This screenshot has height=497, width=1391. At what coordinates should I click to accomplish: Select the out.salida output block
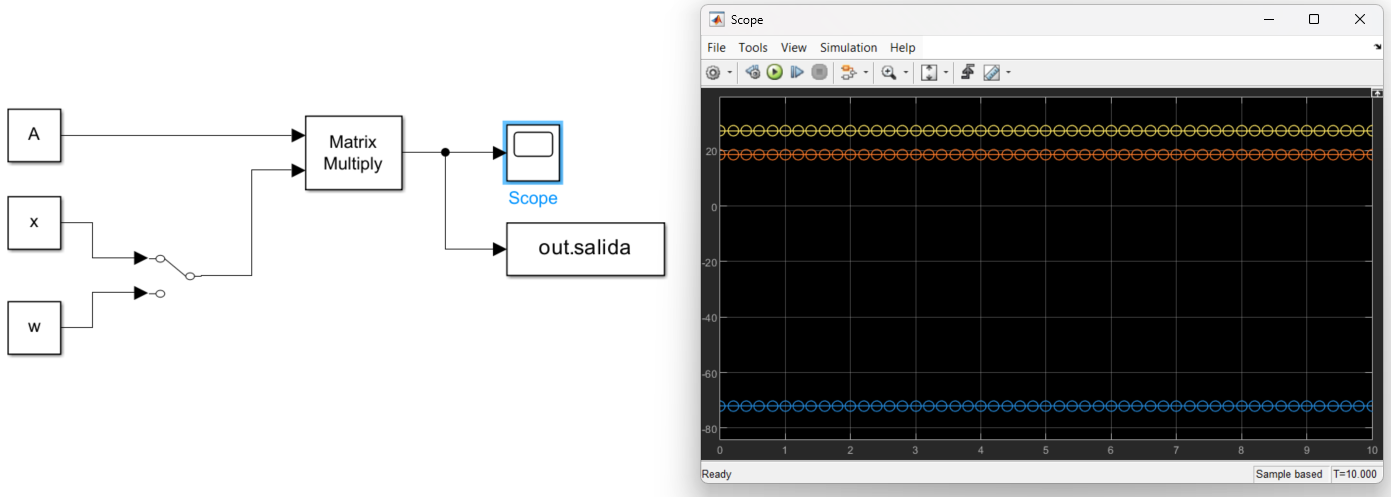point(585,249)
